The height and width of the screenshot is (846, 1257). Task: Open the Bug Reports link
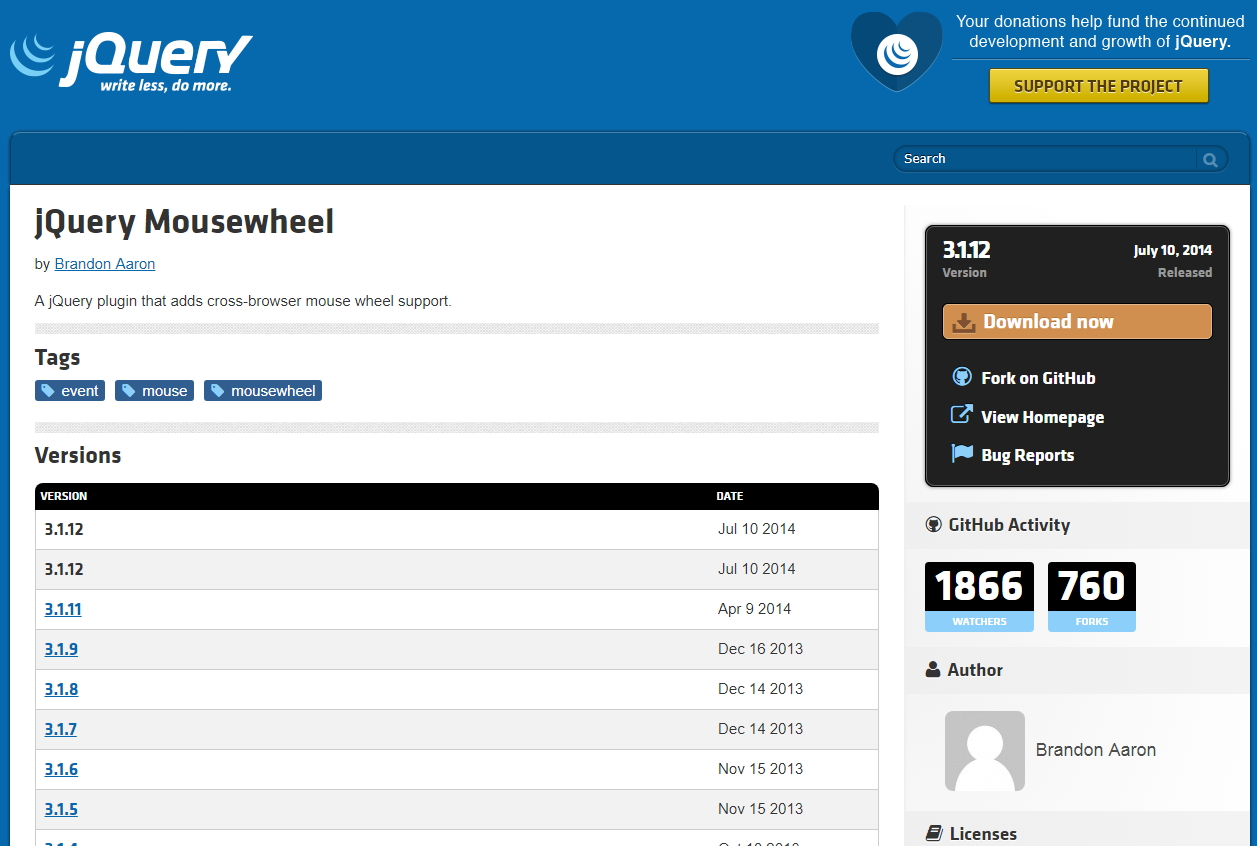[x=1028, y=455]
